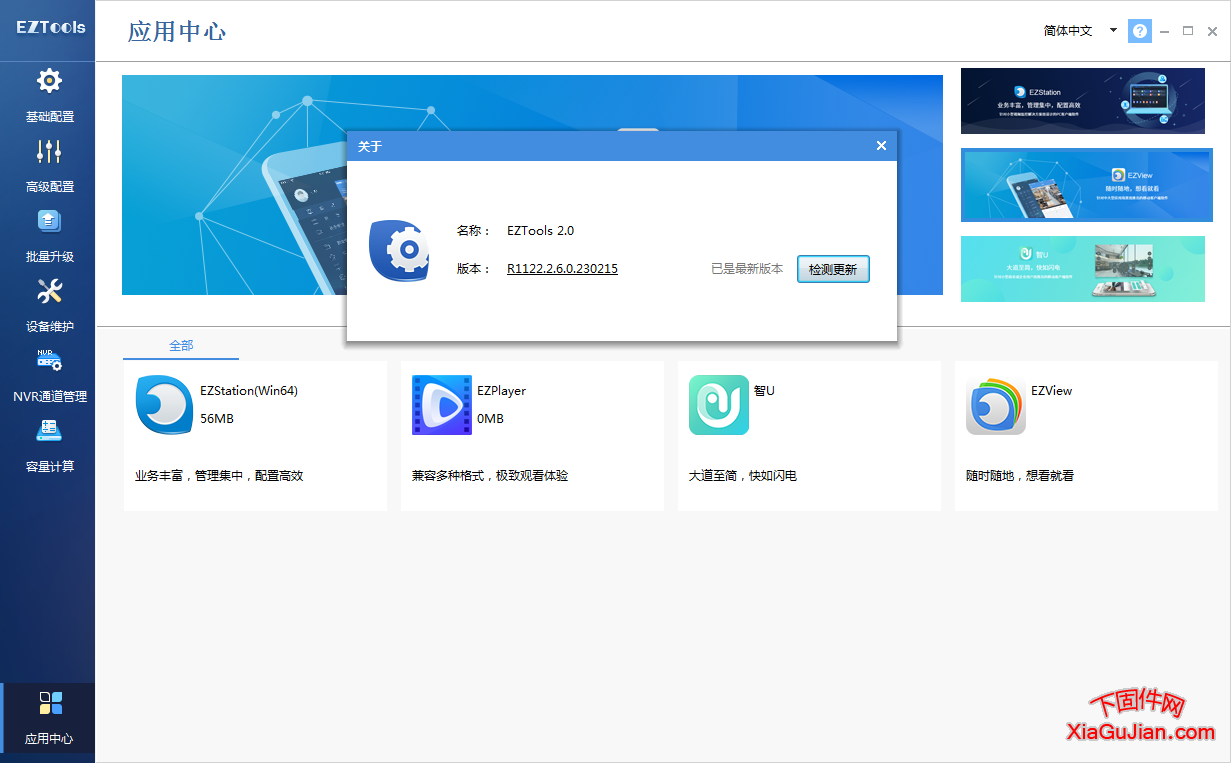Click 随时随地，想看就看 description
This screenshot has width=1231, height=763.
click(1020, 476)
